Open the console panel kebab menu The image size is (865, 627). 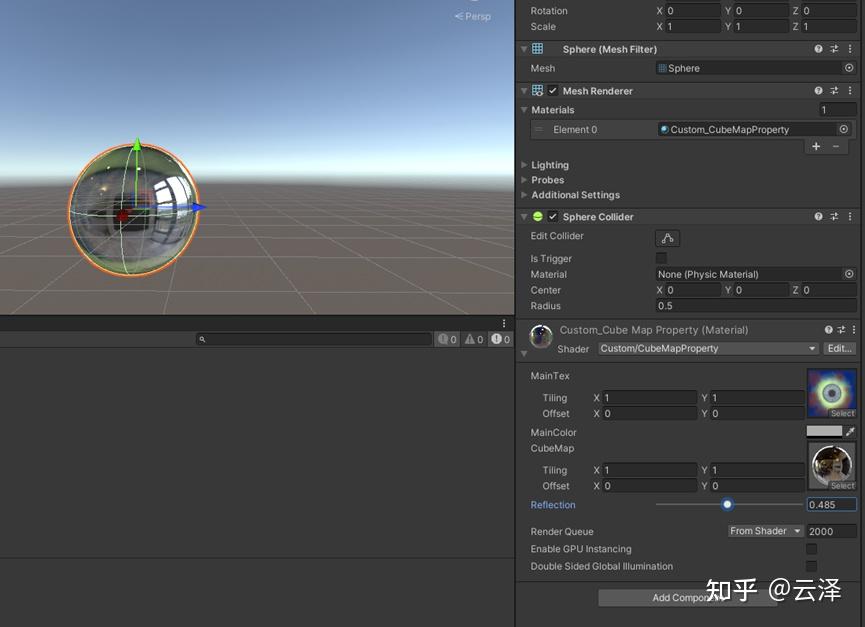point(504,322)
